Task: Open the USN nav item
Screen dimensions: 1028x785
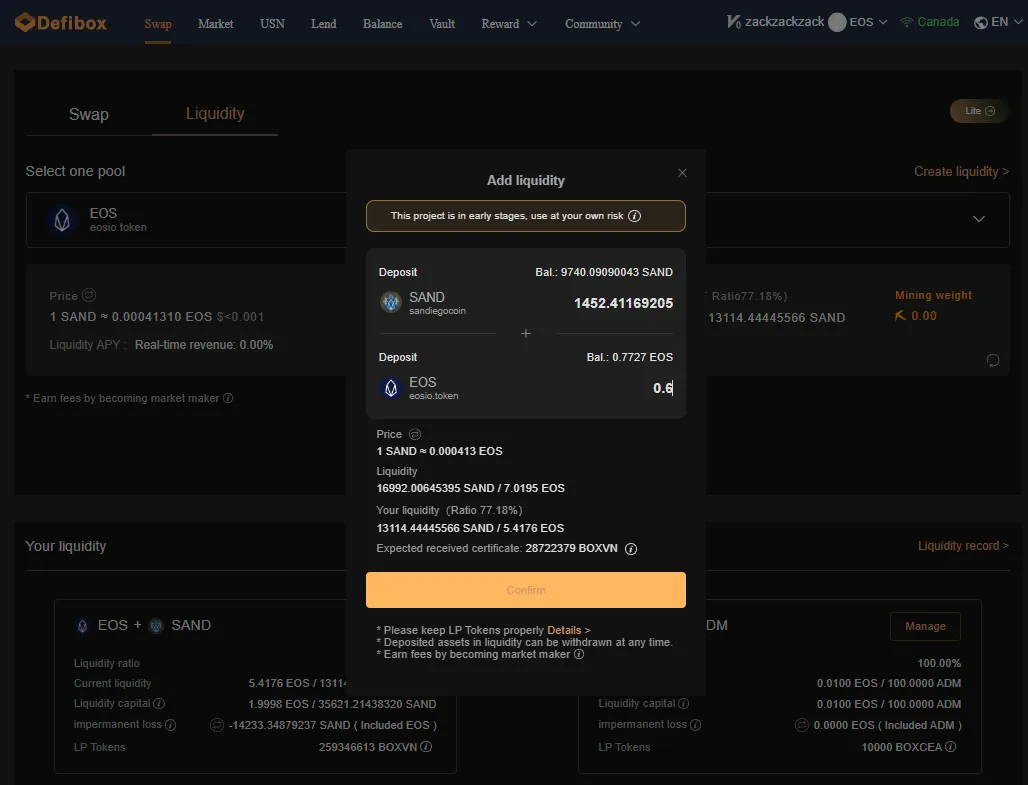Action: [272, 24]
